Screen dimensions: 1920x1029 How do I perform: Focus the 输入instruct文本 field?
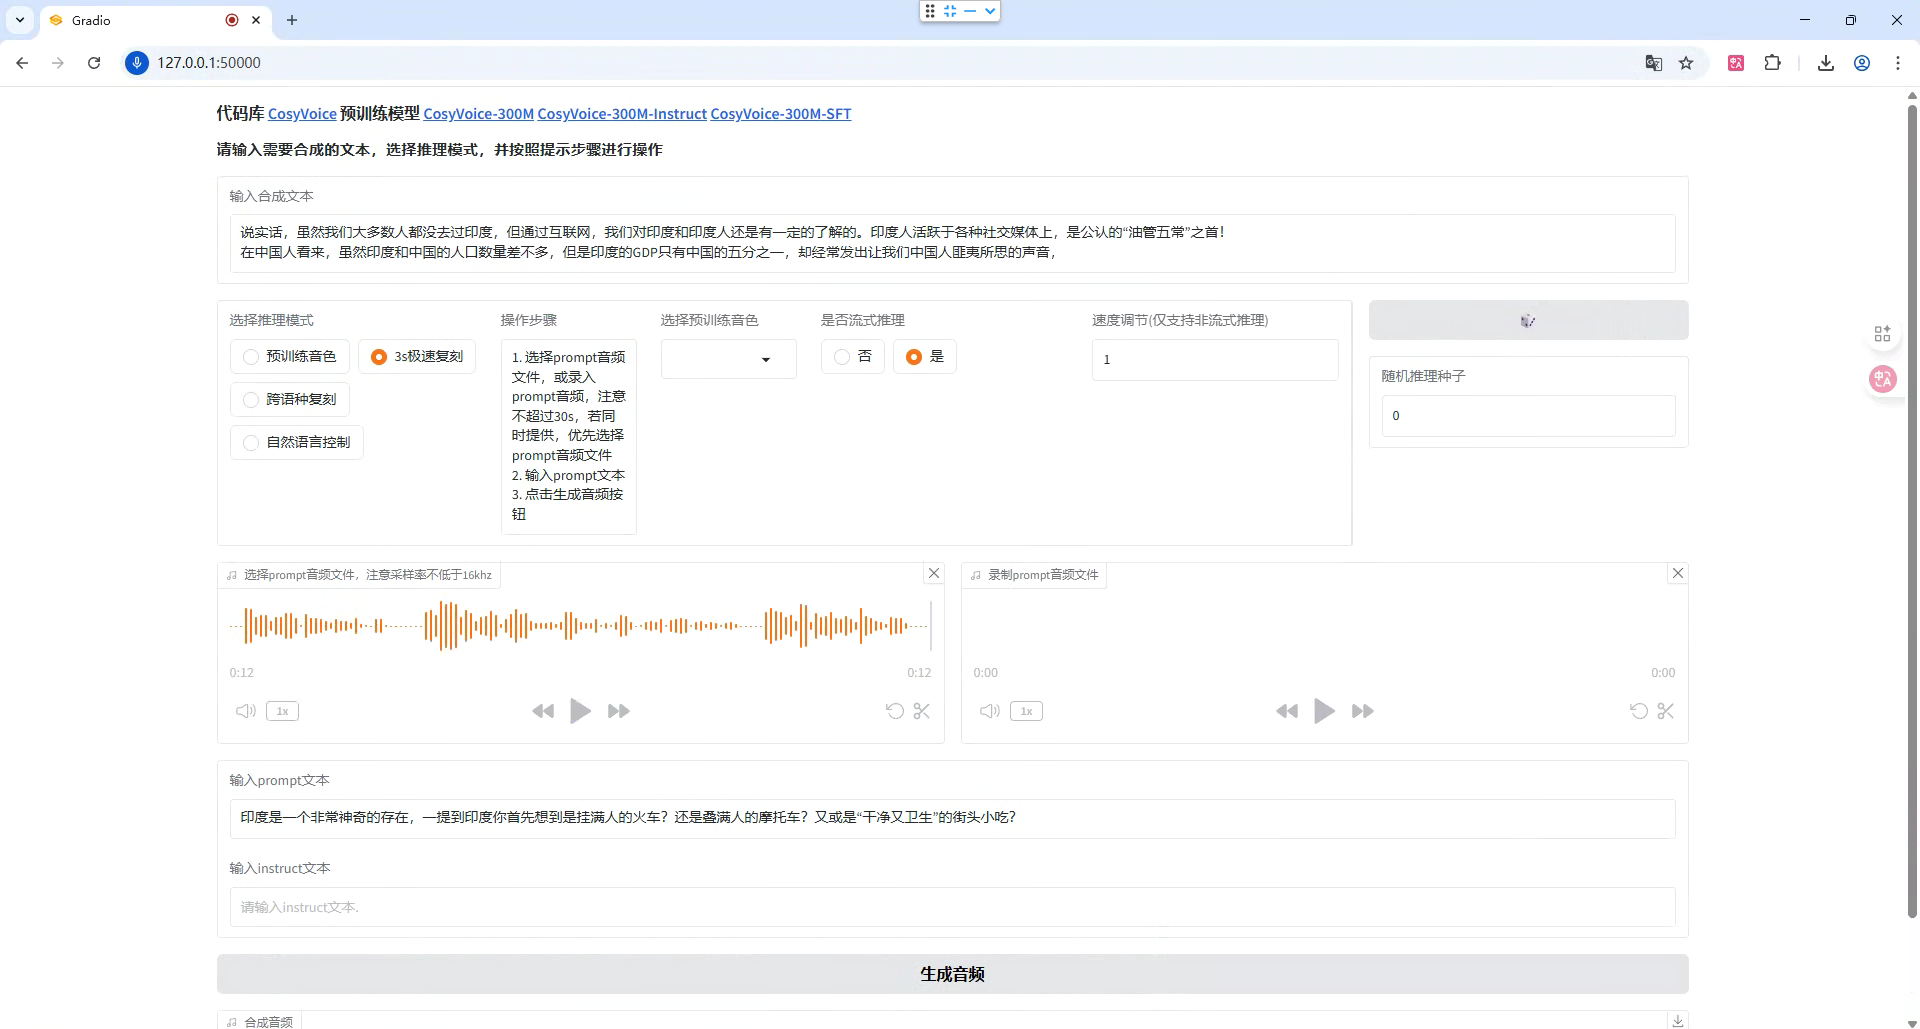[952, 907]
